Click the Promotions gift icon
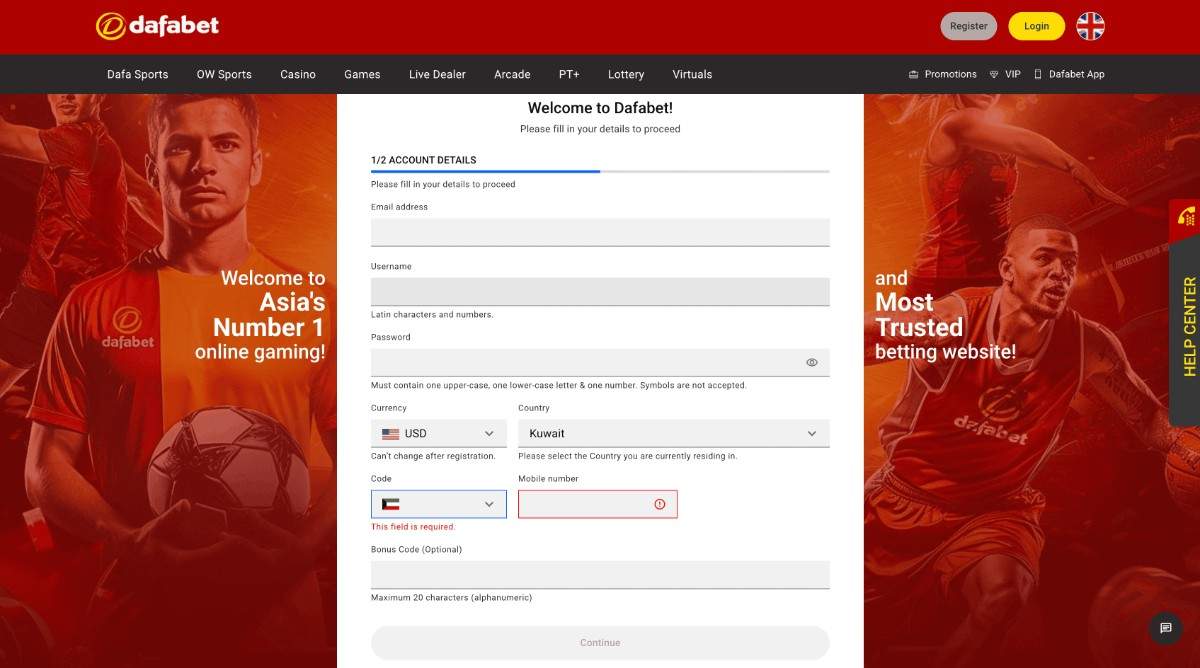The image size is (1200, 668). click(x=913, y=74)
